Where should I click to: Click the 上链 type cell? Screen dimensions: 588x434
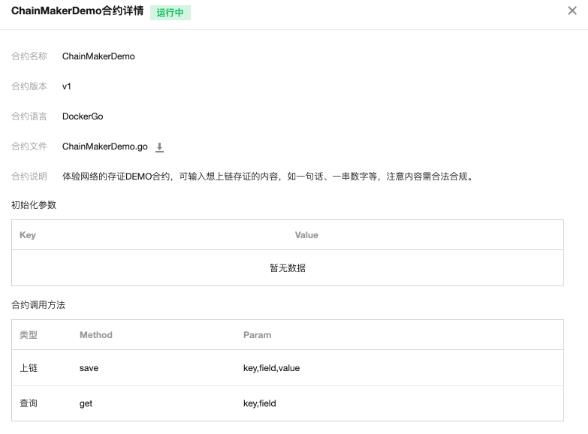click(28, 368)
